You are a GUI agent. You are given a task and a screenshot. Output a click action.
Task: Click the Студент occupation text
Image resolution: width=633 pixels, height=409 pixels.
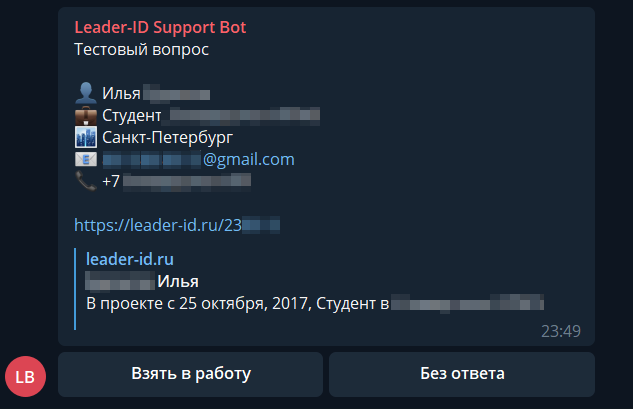pos(132,115)
